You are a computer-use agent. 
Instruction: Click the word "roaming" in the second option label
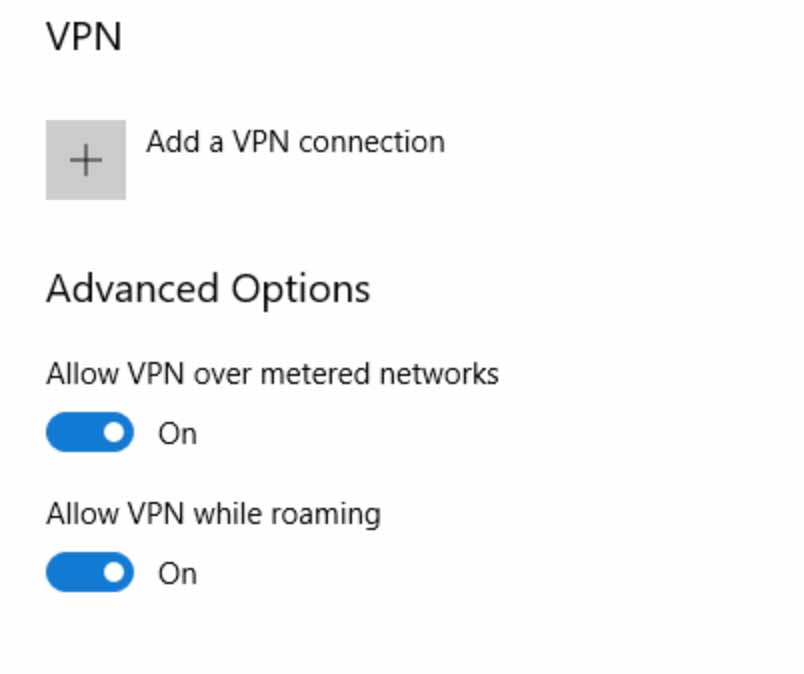click(328, 515)
